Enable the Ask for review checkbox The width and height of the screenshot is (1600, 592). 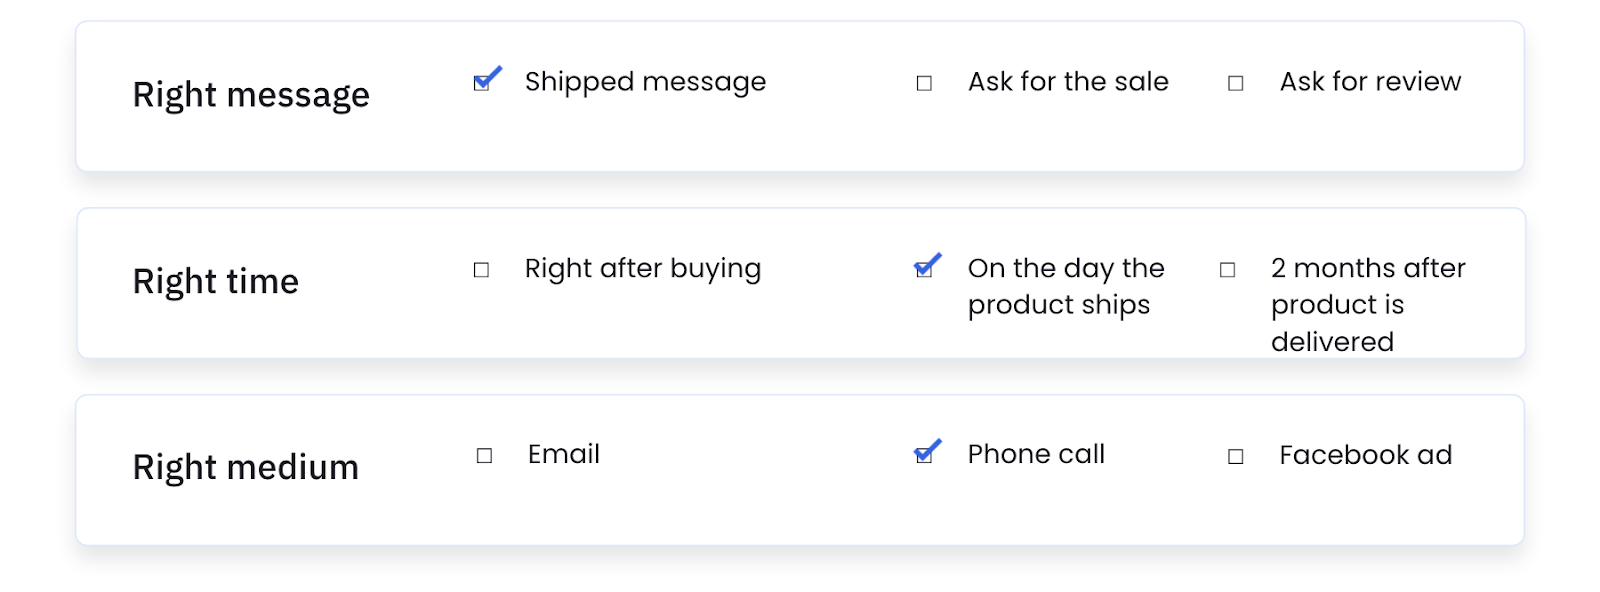pos(1236,83)
